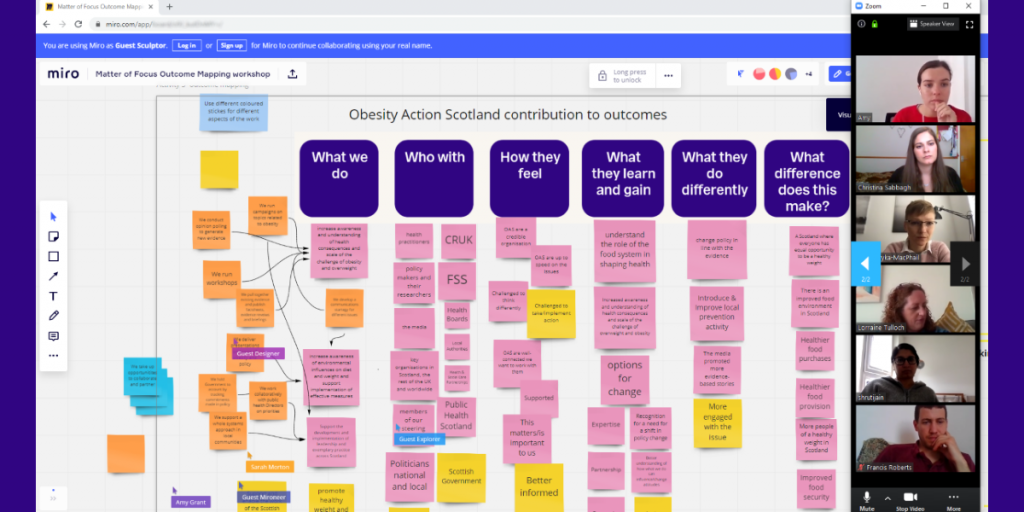Viewport: 1024px width, 512px height.
Task: Click the first red collaborator avatar
Action: 759,74
